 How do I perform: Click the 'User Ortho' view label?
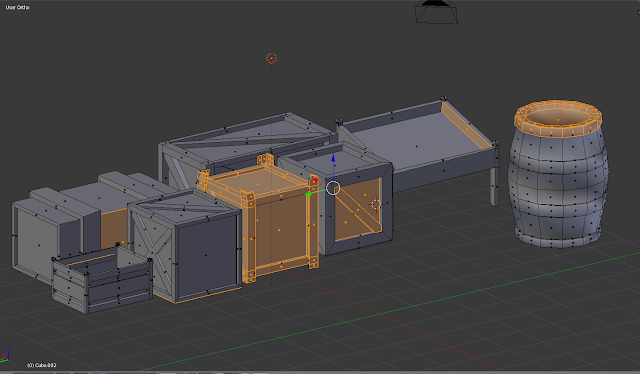(18, 7)
